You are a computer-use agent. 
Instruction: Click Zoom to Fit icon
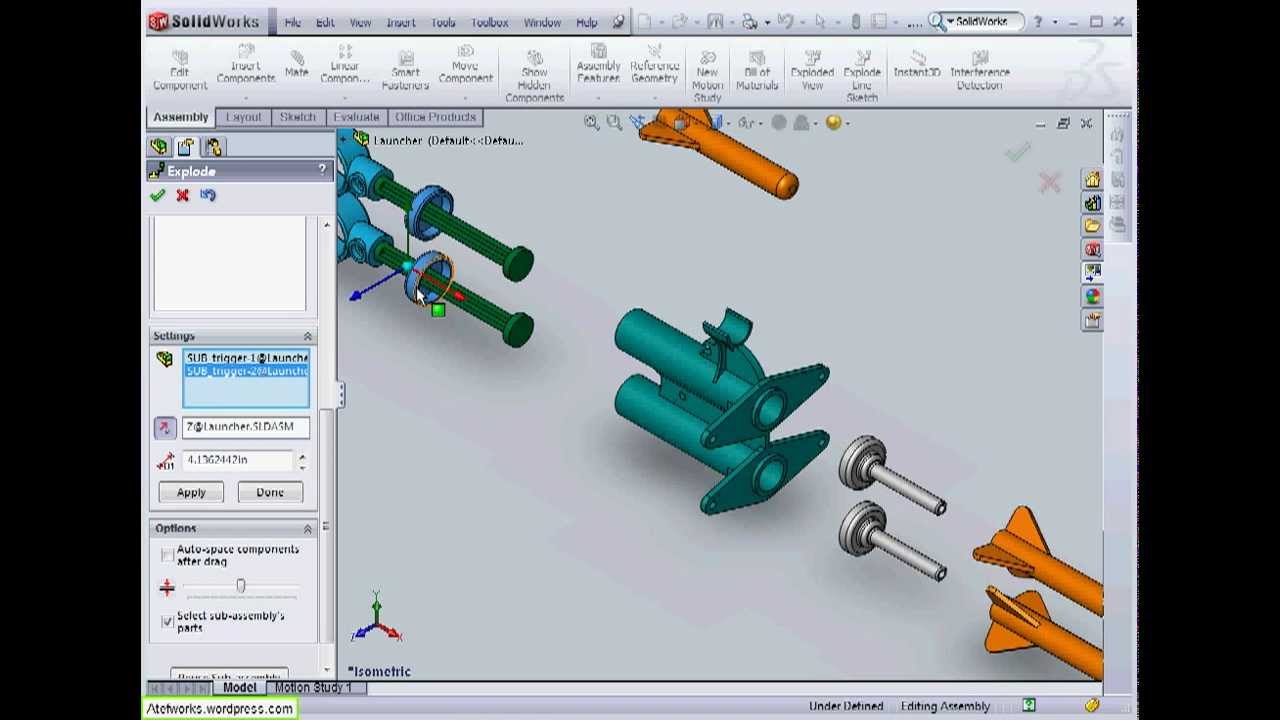click(x=591, y=123)
